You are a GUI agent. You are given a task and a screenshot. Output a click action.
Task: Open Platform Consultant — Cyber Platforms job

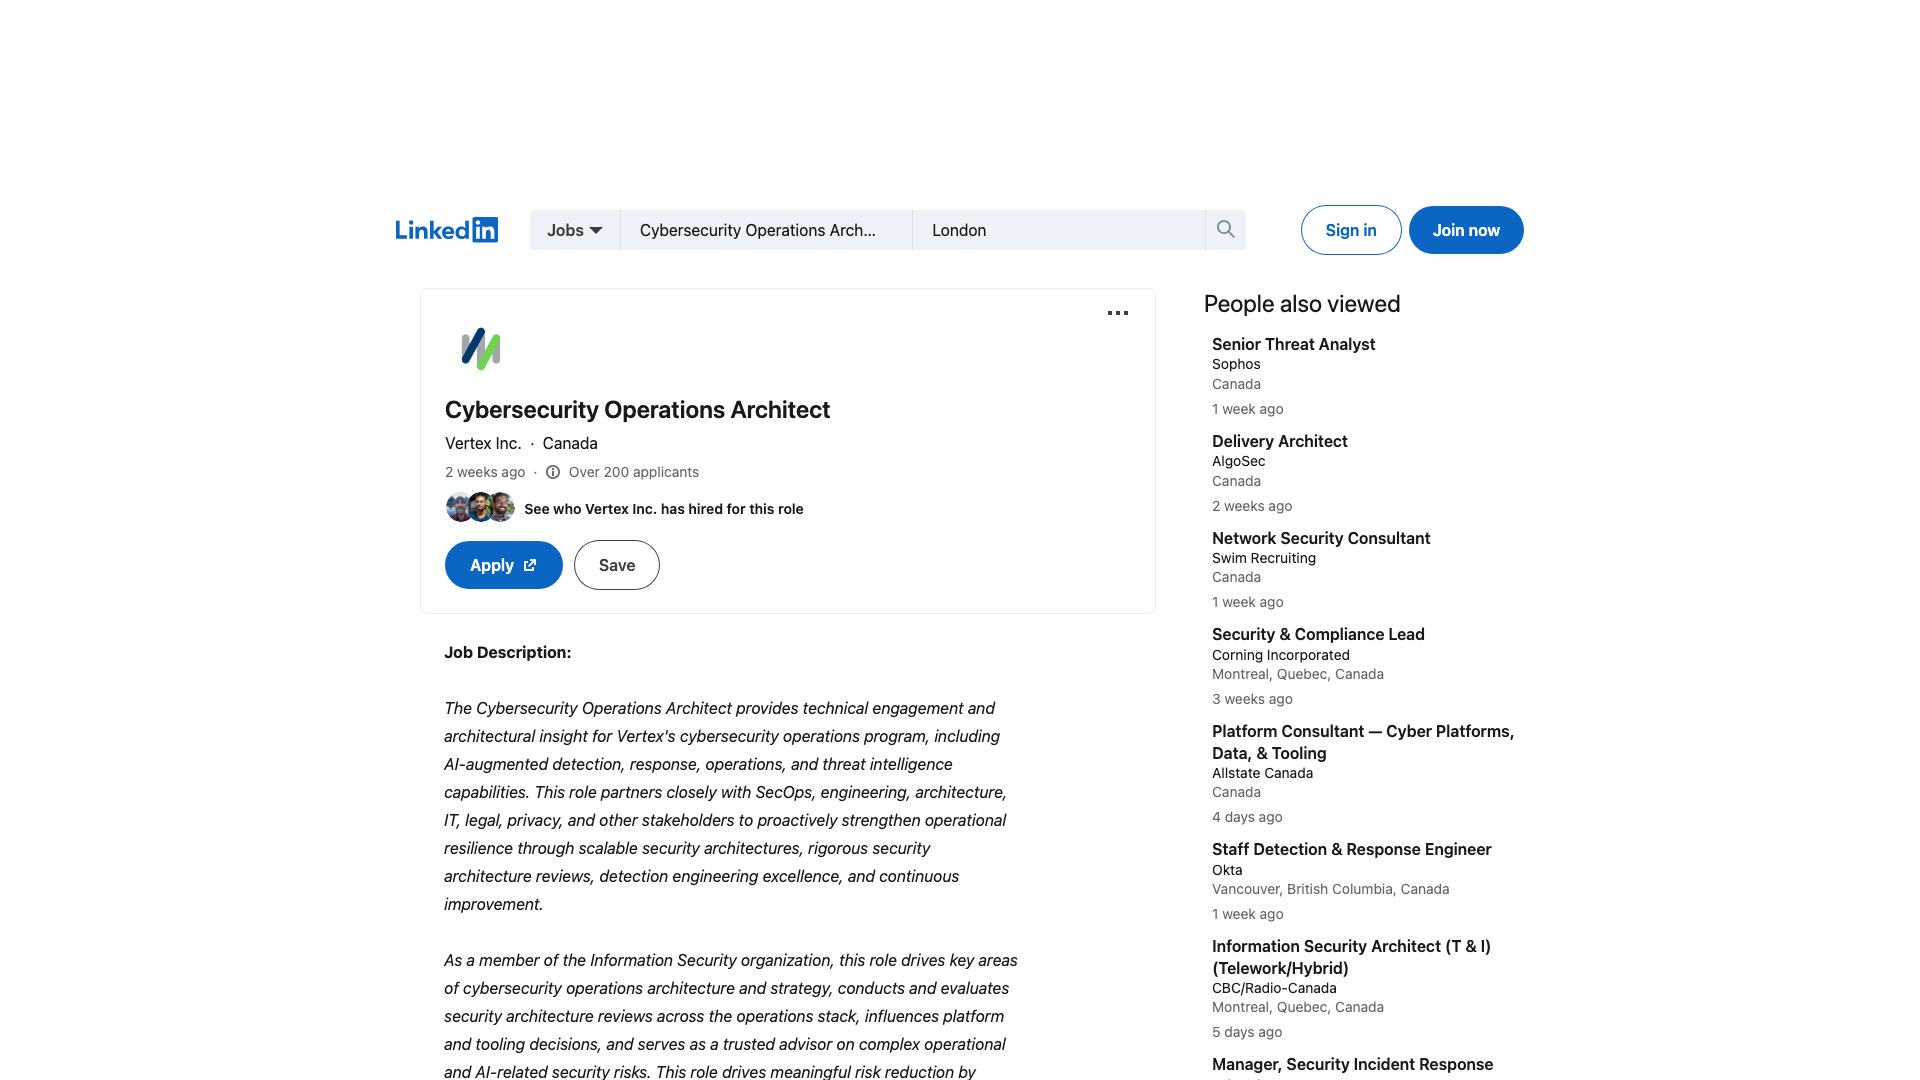tap(1363, 742)
